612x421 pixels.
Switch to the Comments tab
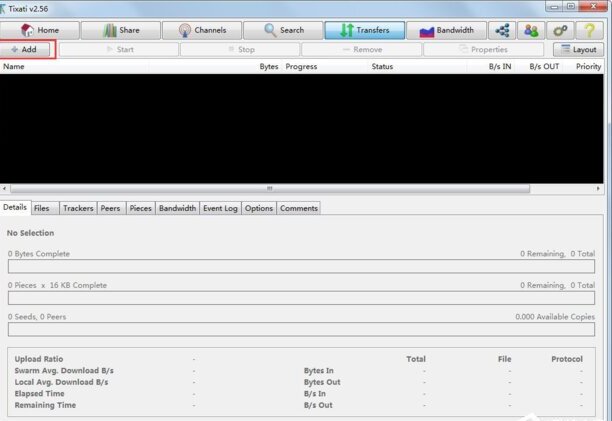click(x=299, y=208)
